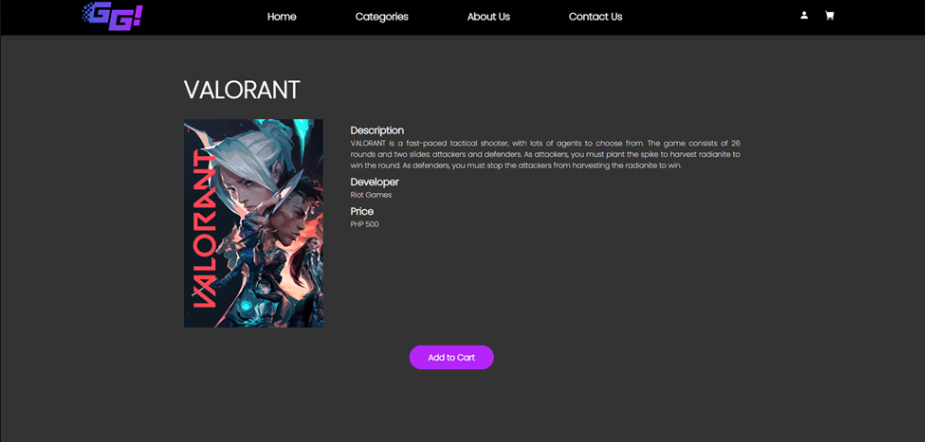Viewport: 925px width, 442px height.
Task: Click the Developer heading
Action: (x=375, y=182)
